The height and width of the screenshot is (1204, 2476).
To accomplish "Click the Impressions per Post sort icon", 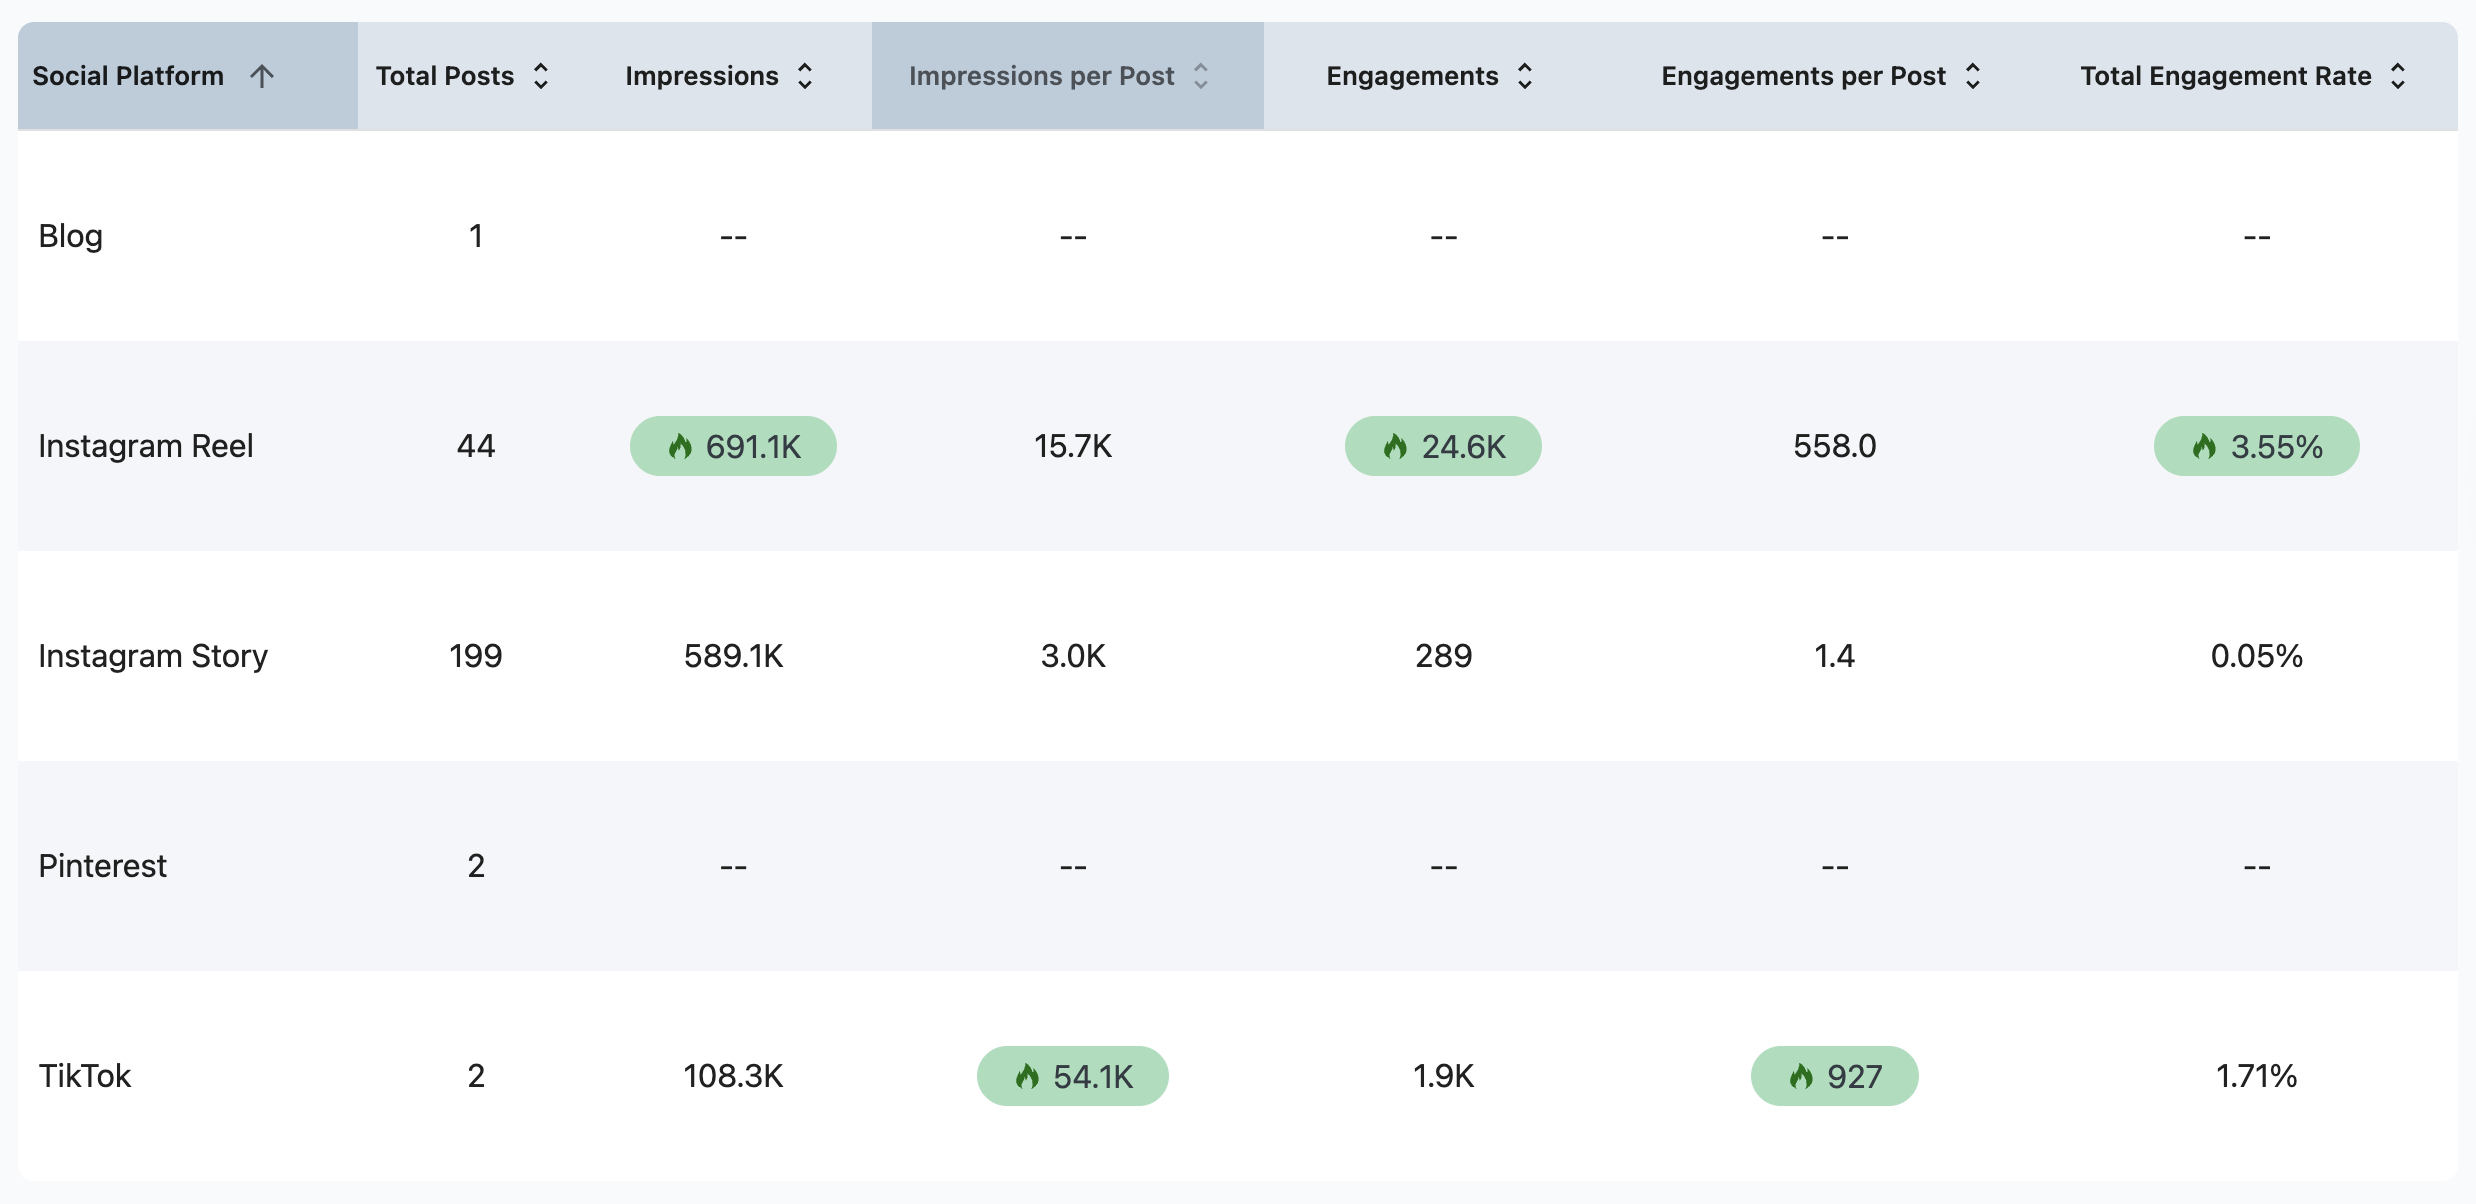I will [x=1201, y=76].
